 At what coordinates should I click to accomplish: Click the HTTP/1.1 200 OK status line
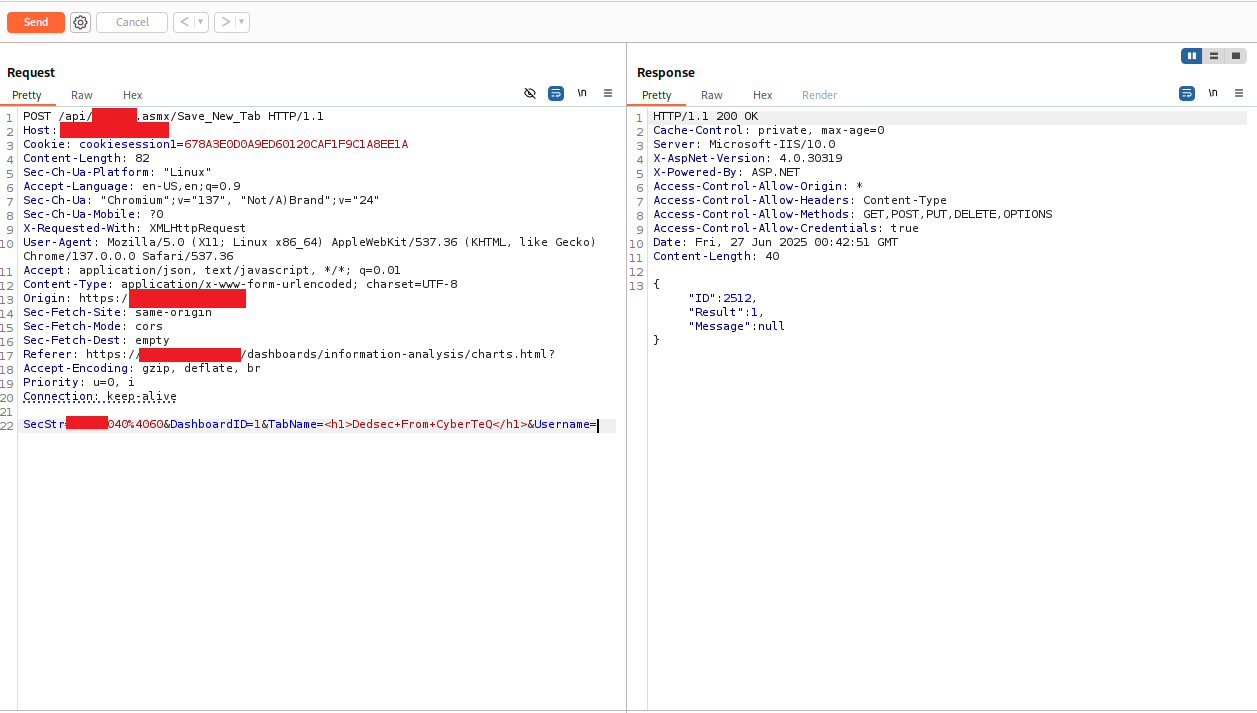(x=706, y=116)
